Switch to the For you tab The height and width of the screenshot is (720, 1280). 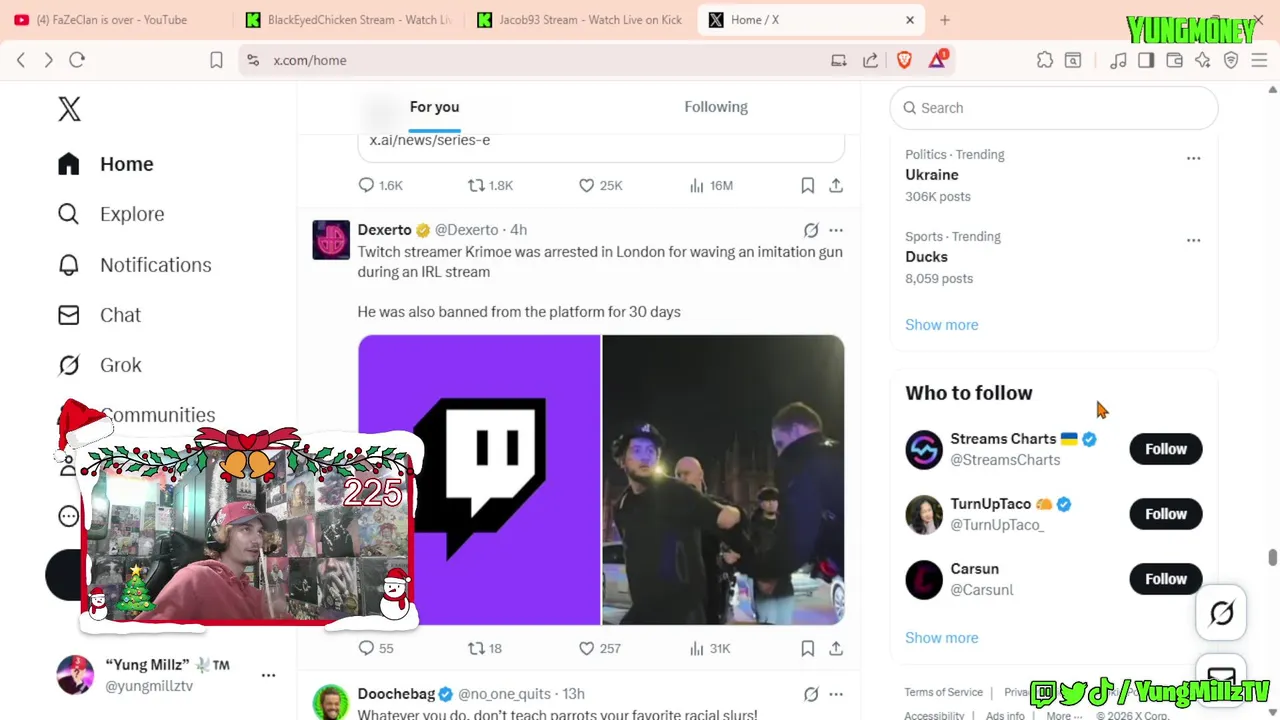point(434,107)
